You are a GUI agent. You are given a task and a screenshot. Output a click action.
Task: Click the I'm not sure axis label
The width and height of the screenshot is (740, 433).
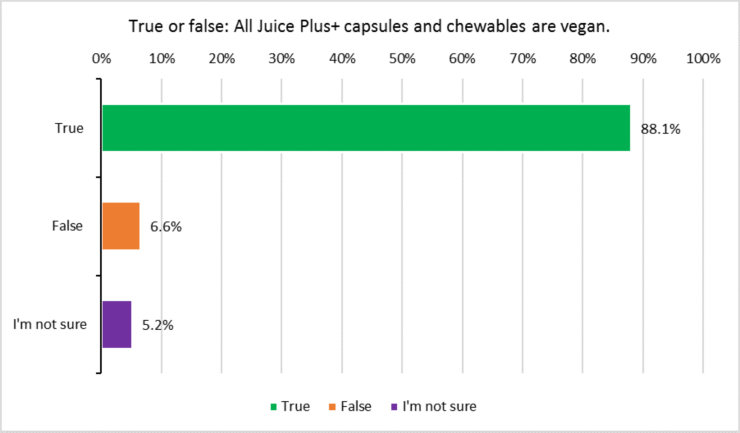tap(50, 324)
